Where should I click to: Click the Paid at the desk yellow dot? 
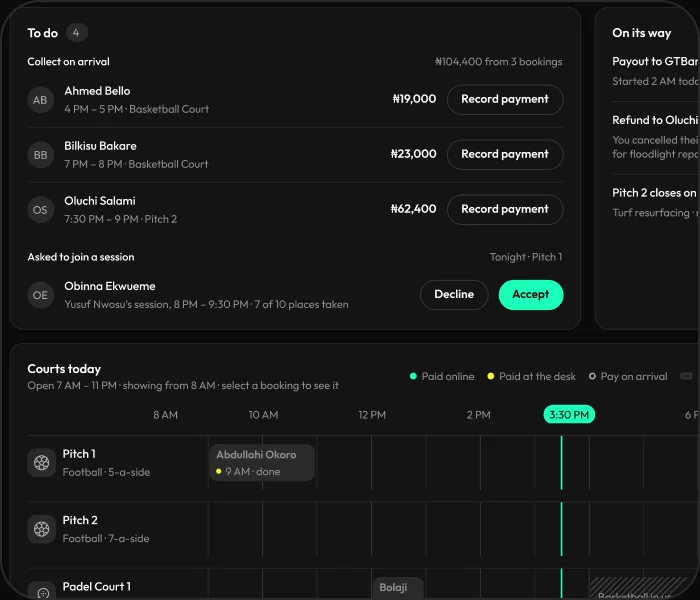click(491, 376)
